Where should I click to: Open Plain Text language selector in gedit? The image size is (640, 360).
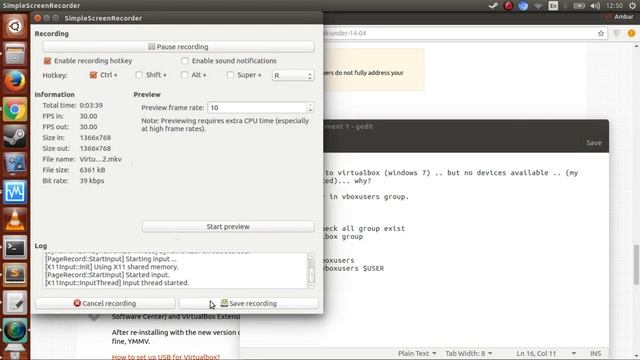pyautogui.click(x=417, y=353)
